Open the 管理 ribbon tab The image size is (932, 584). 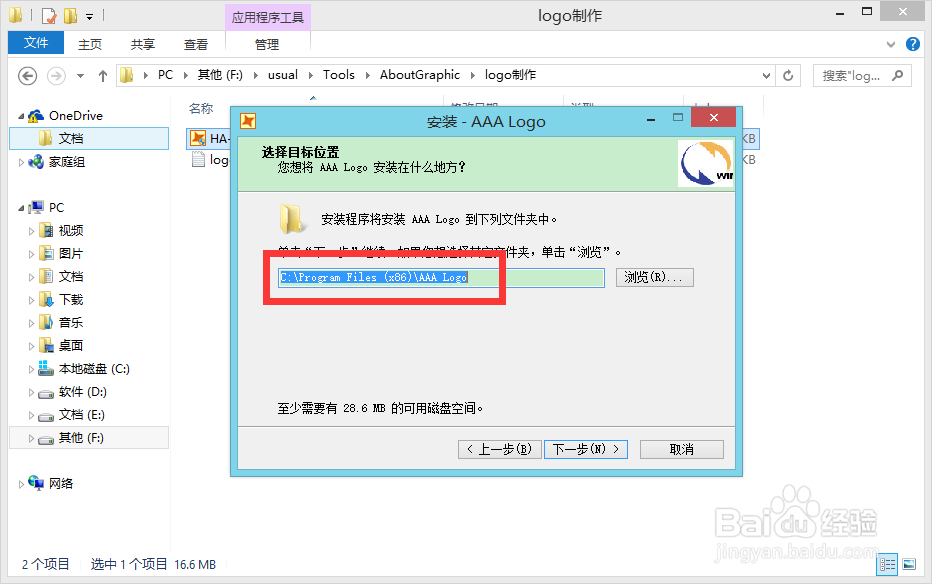(267, 44)
